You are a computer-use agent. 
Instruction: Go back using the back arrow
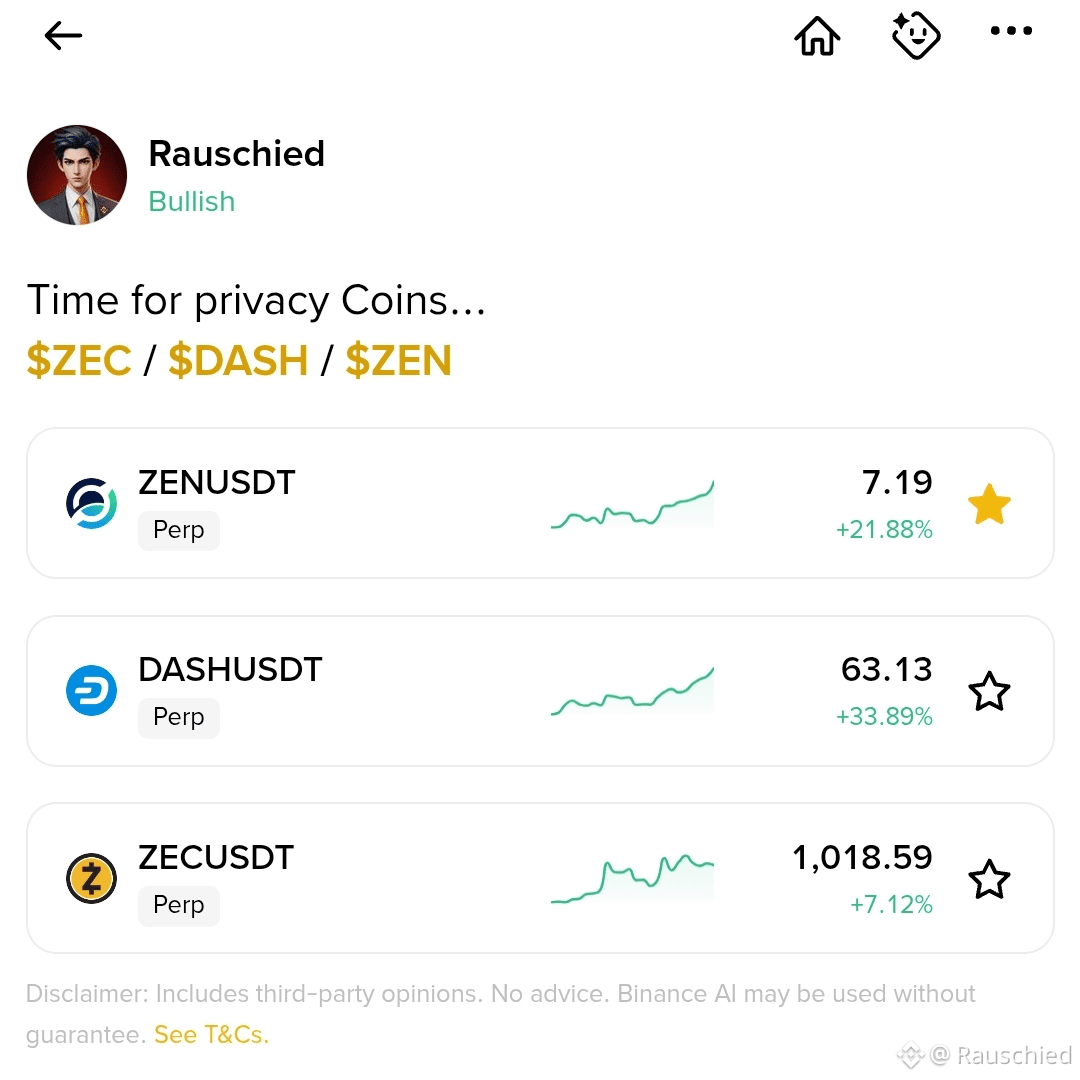tap(63, 36)
